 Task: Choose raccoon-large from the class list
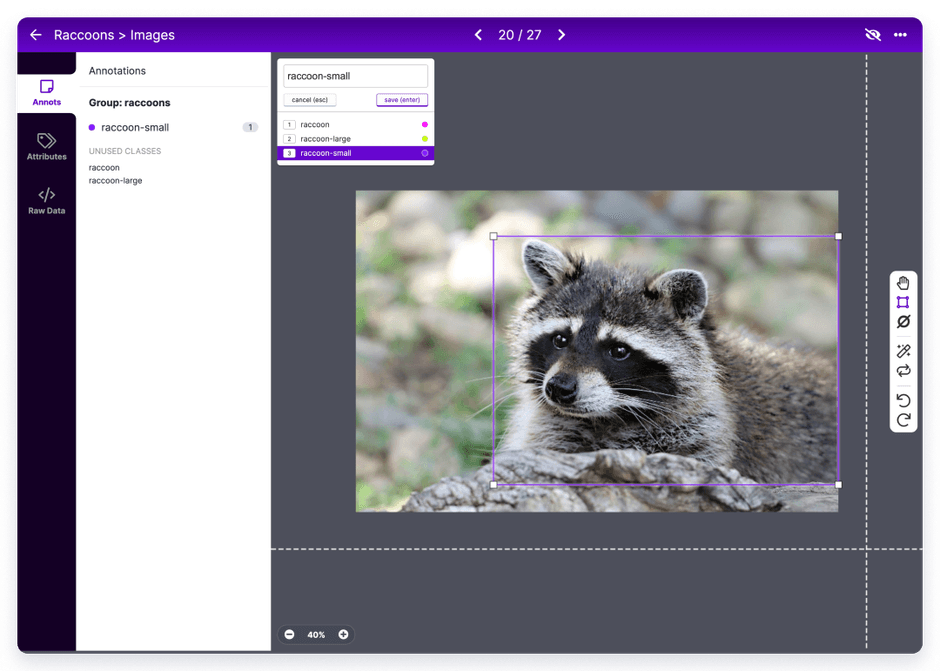pos(325,139)
